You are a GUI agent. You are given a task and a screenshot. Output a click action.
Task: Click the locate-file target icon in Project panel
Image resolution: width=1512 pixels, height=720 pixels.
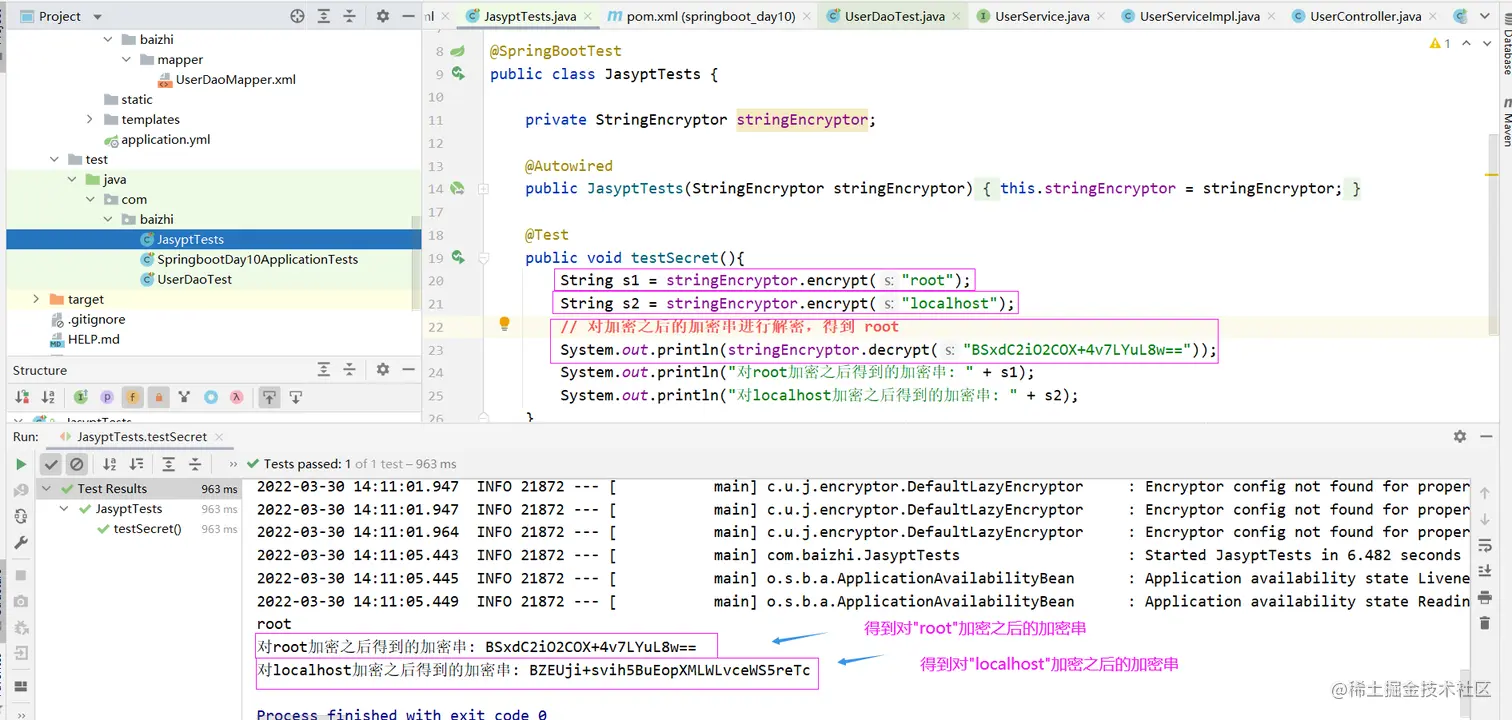(x=297, y=16)
